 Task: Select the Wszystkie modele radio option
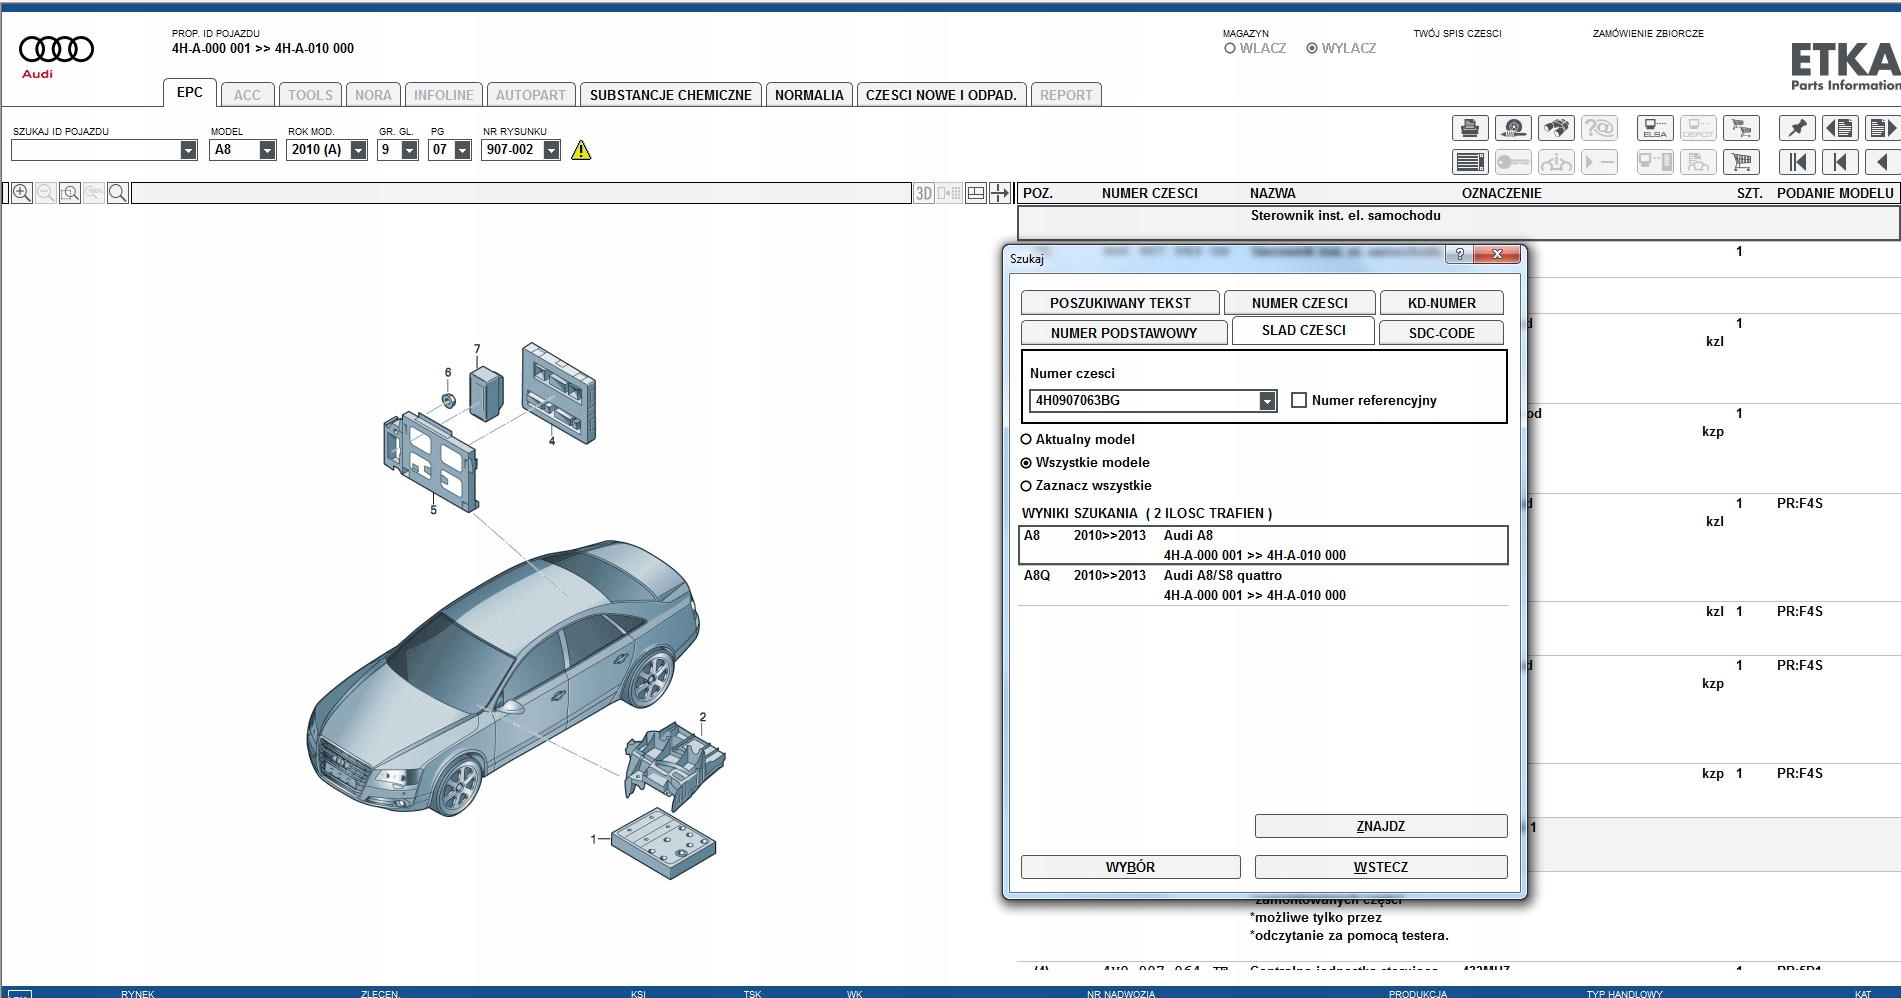point(1026,463)
